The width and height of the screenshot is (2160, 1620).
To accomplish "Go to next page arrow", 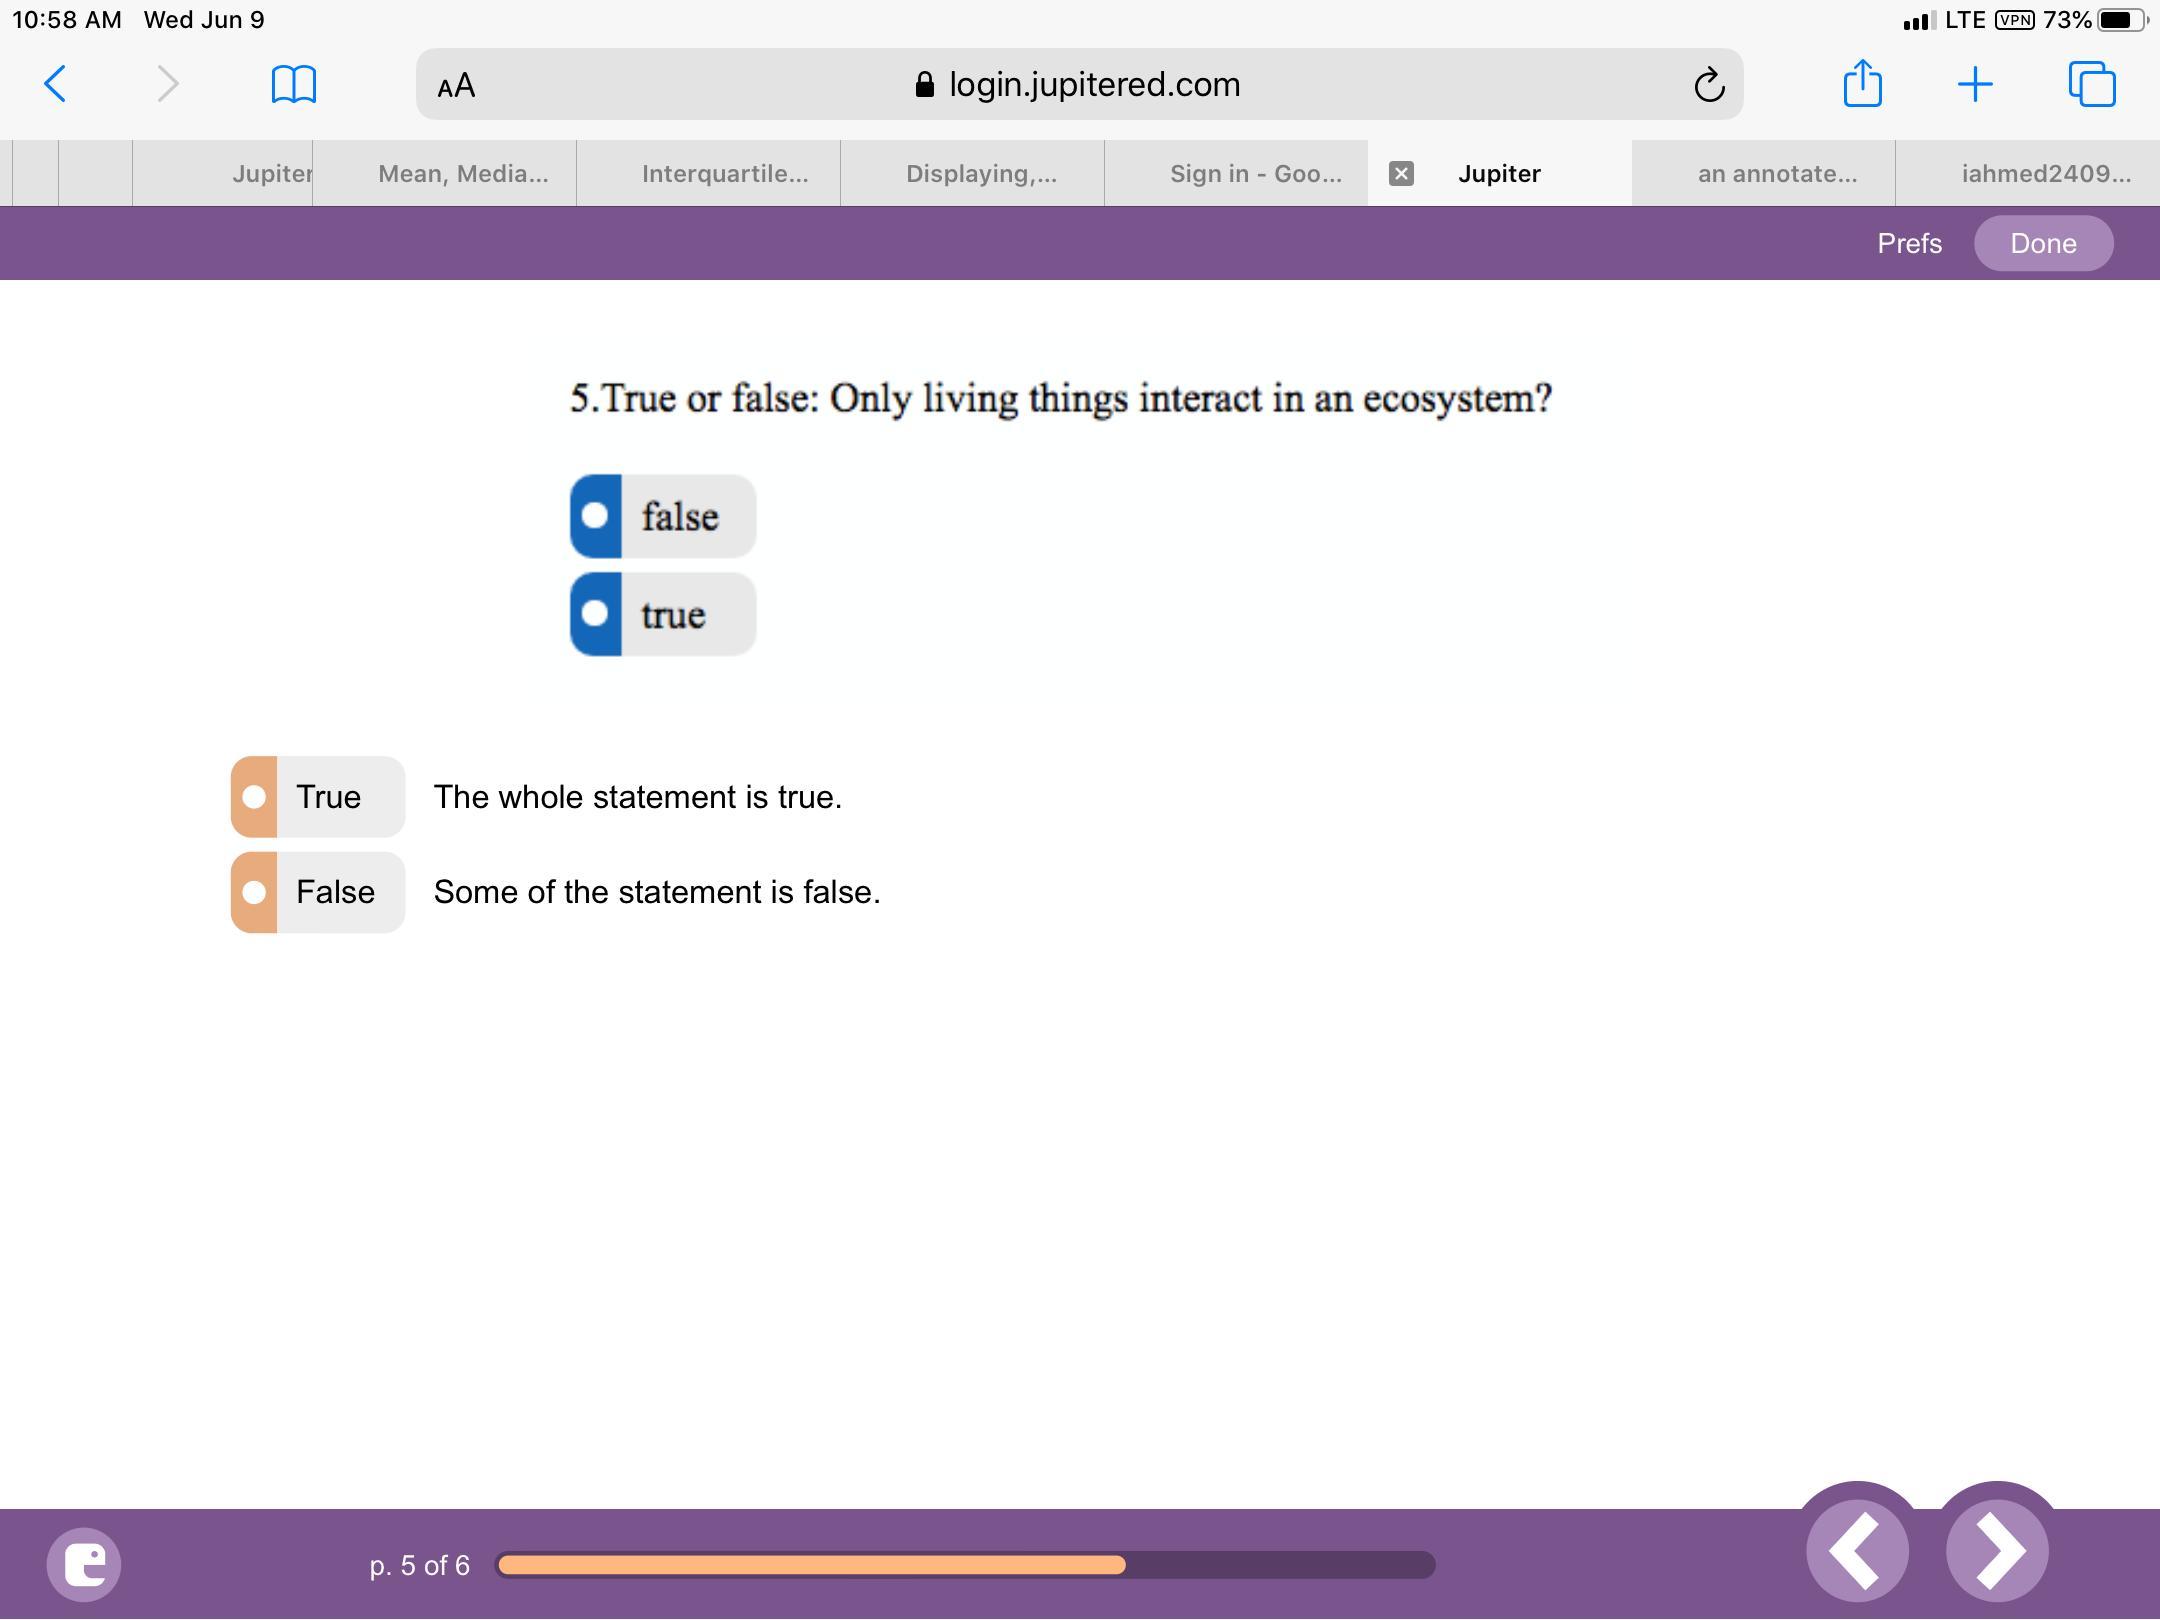I will point(1997,1552).
